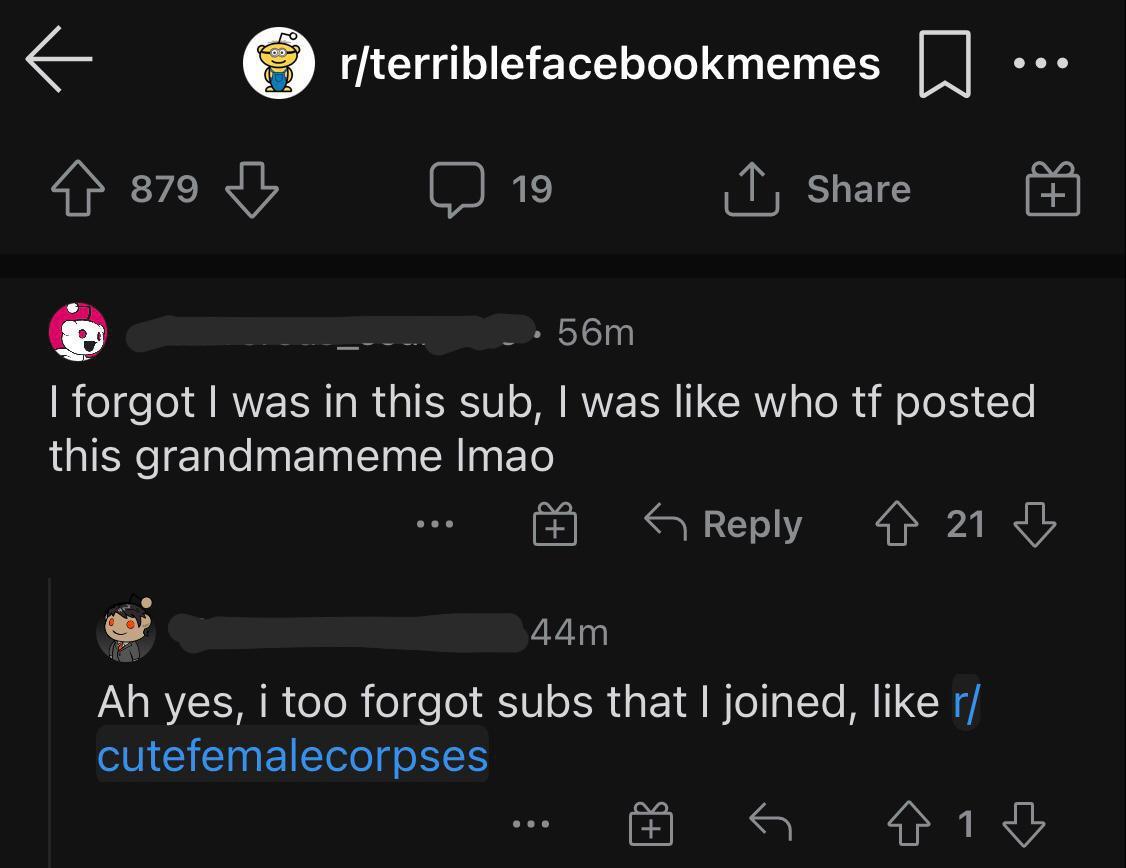Give an award to the grandmameme comment

556,522
